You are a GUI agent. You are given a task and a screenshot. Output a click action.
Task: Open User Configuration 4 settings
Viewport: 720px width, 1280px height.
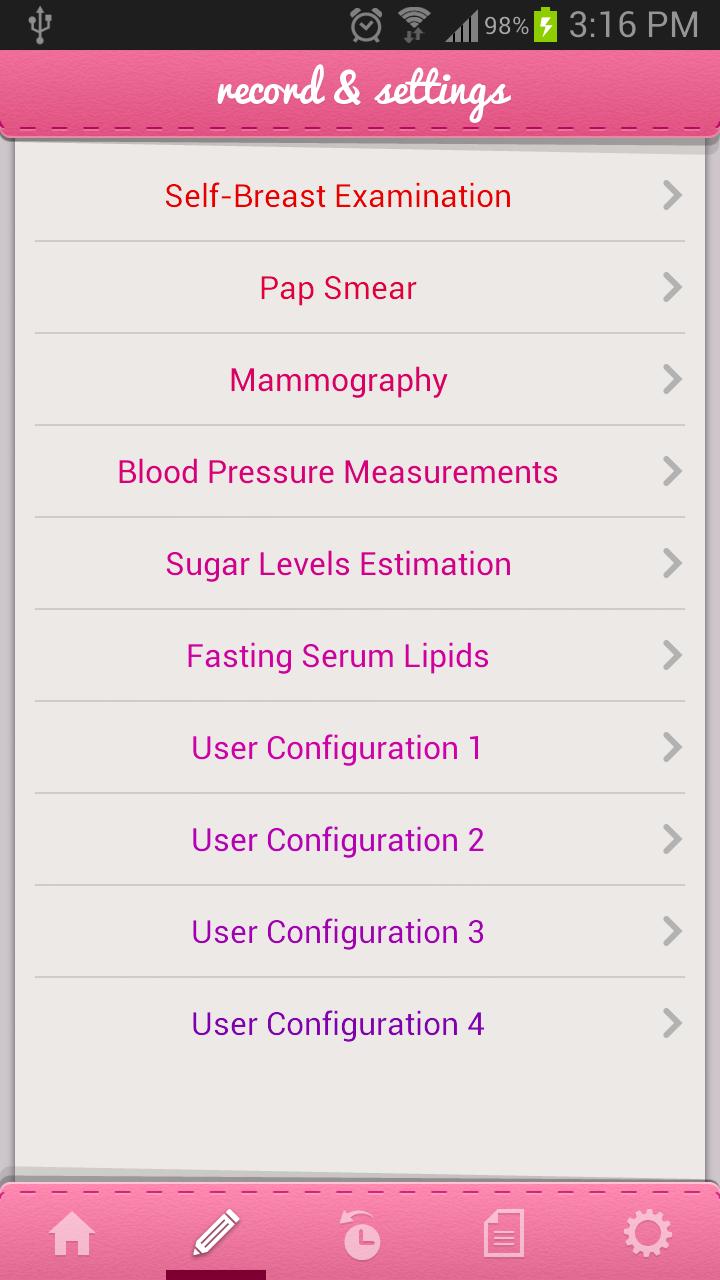[x=338, y=1024]
